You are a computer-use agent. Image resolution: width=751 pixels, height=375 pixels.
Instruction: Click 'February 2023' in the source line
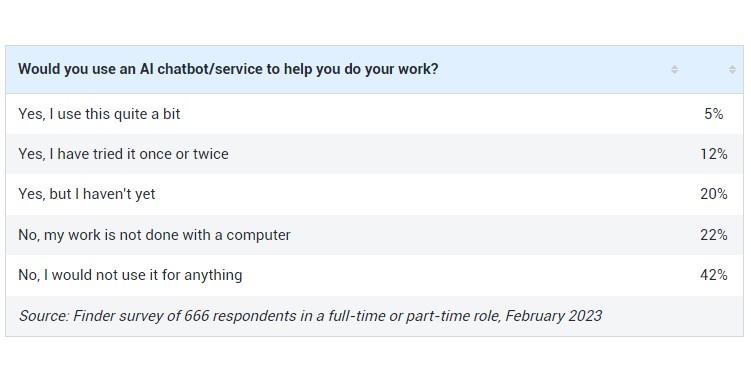pos(554,316)
